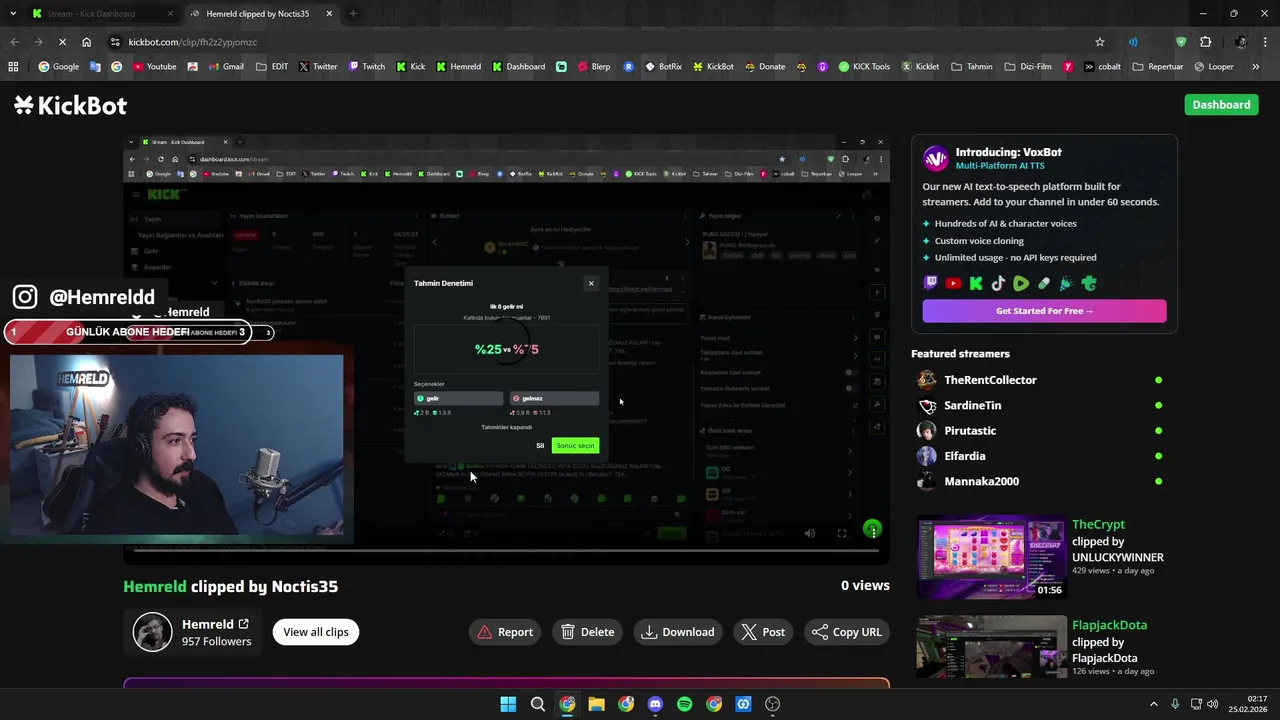Expand the Dizi-Film bookmarks folder
The image size is (1280, 720).
pyautogui.click(x=1027, y=67)
